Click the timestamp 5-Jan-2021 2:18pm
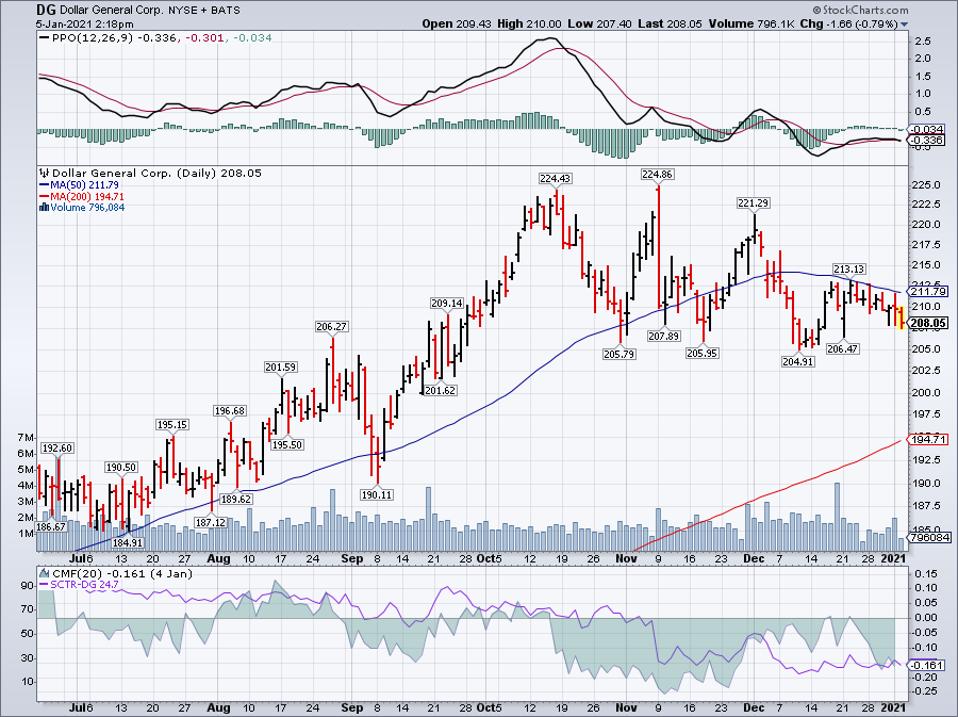The width and height of the screenshot is (958, 717). pyautogui.click(x=85, y=24)
